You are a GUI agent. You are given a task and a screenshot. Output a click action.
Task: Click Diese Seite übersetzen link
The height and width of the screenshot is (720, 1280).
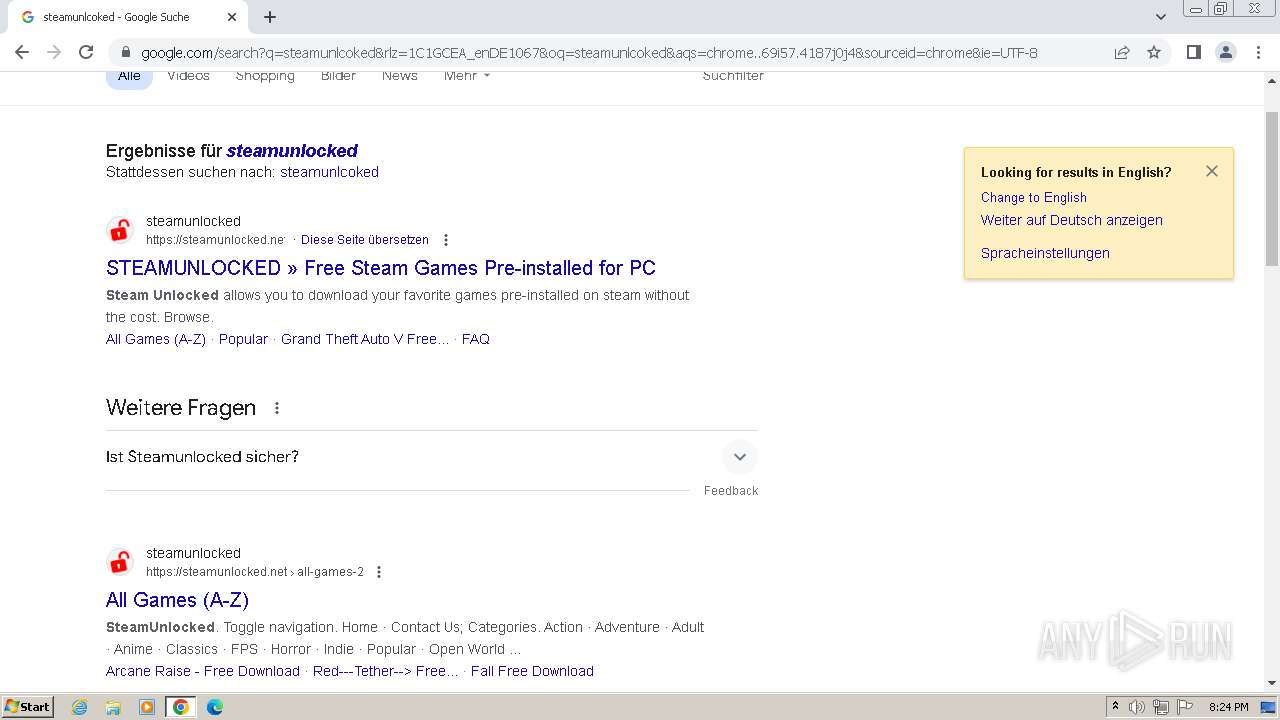tap(365, 240)
